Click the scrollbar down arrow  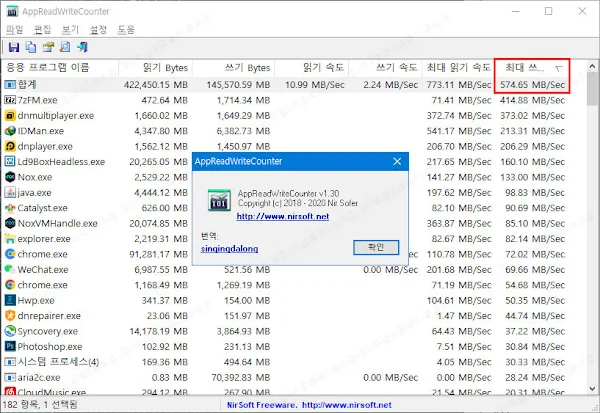point(592,388)
